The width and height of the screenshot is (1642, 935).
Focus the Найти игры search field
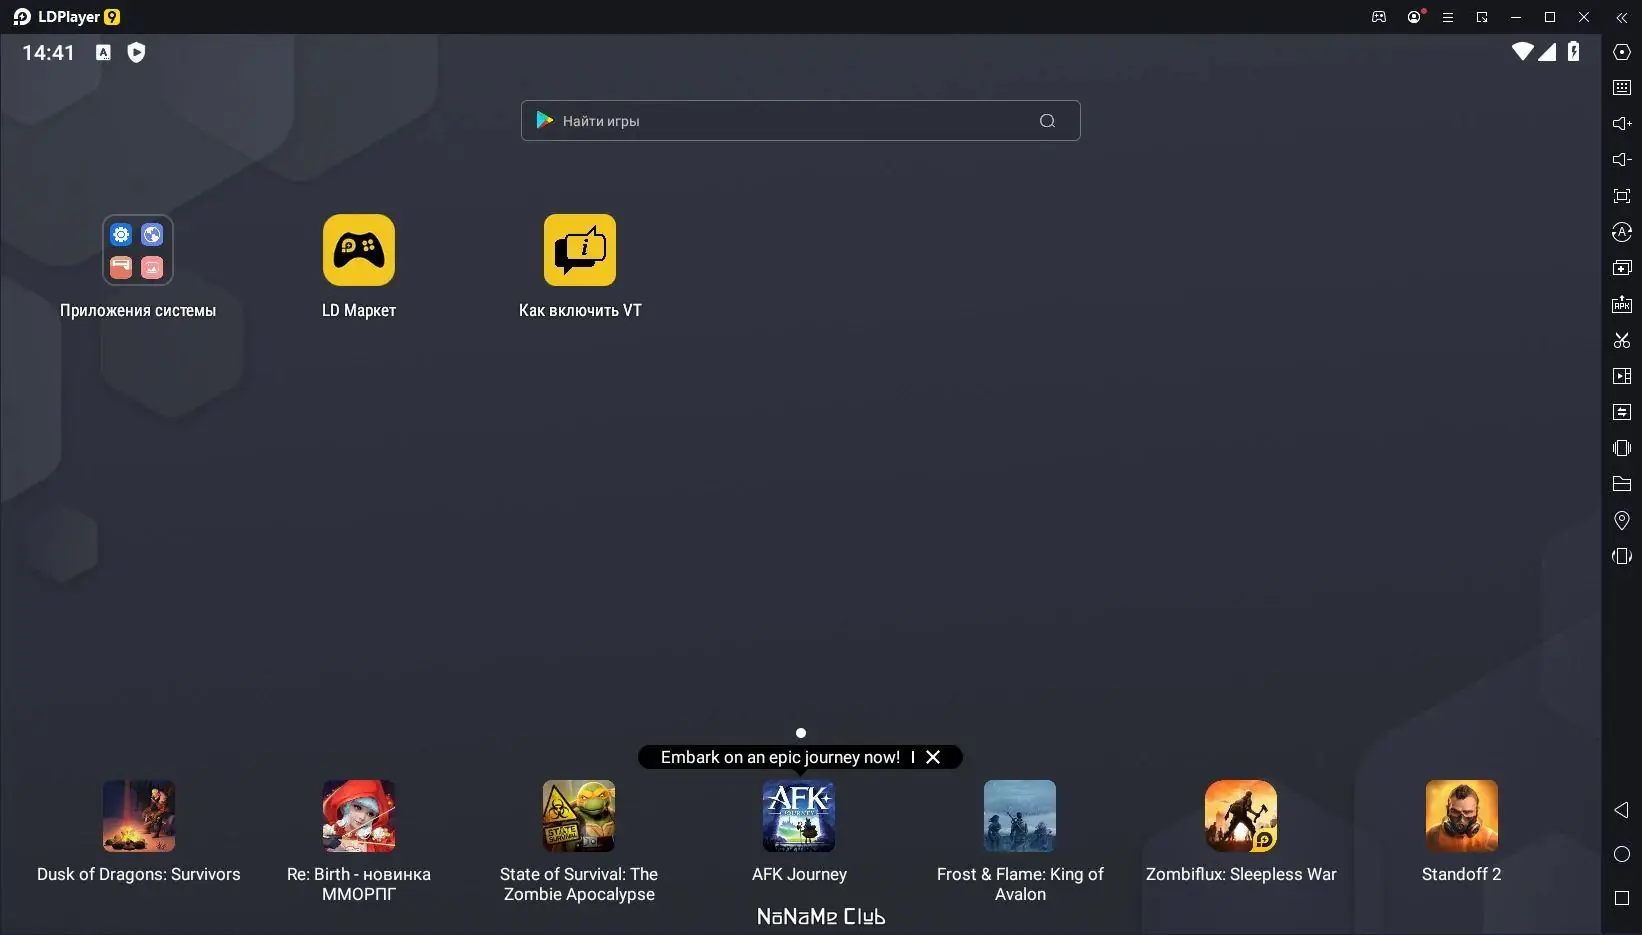[800, 120]
